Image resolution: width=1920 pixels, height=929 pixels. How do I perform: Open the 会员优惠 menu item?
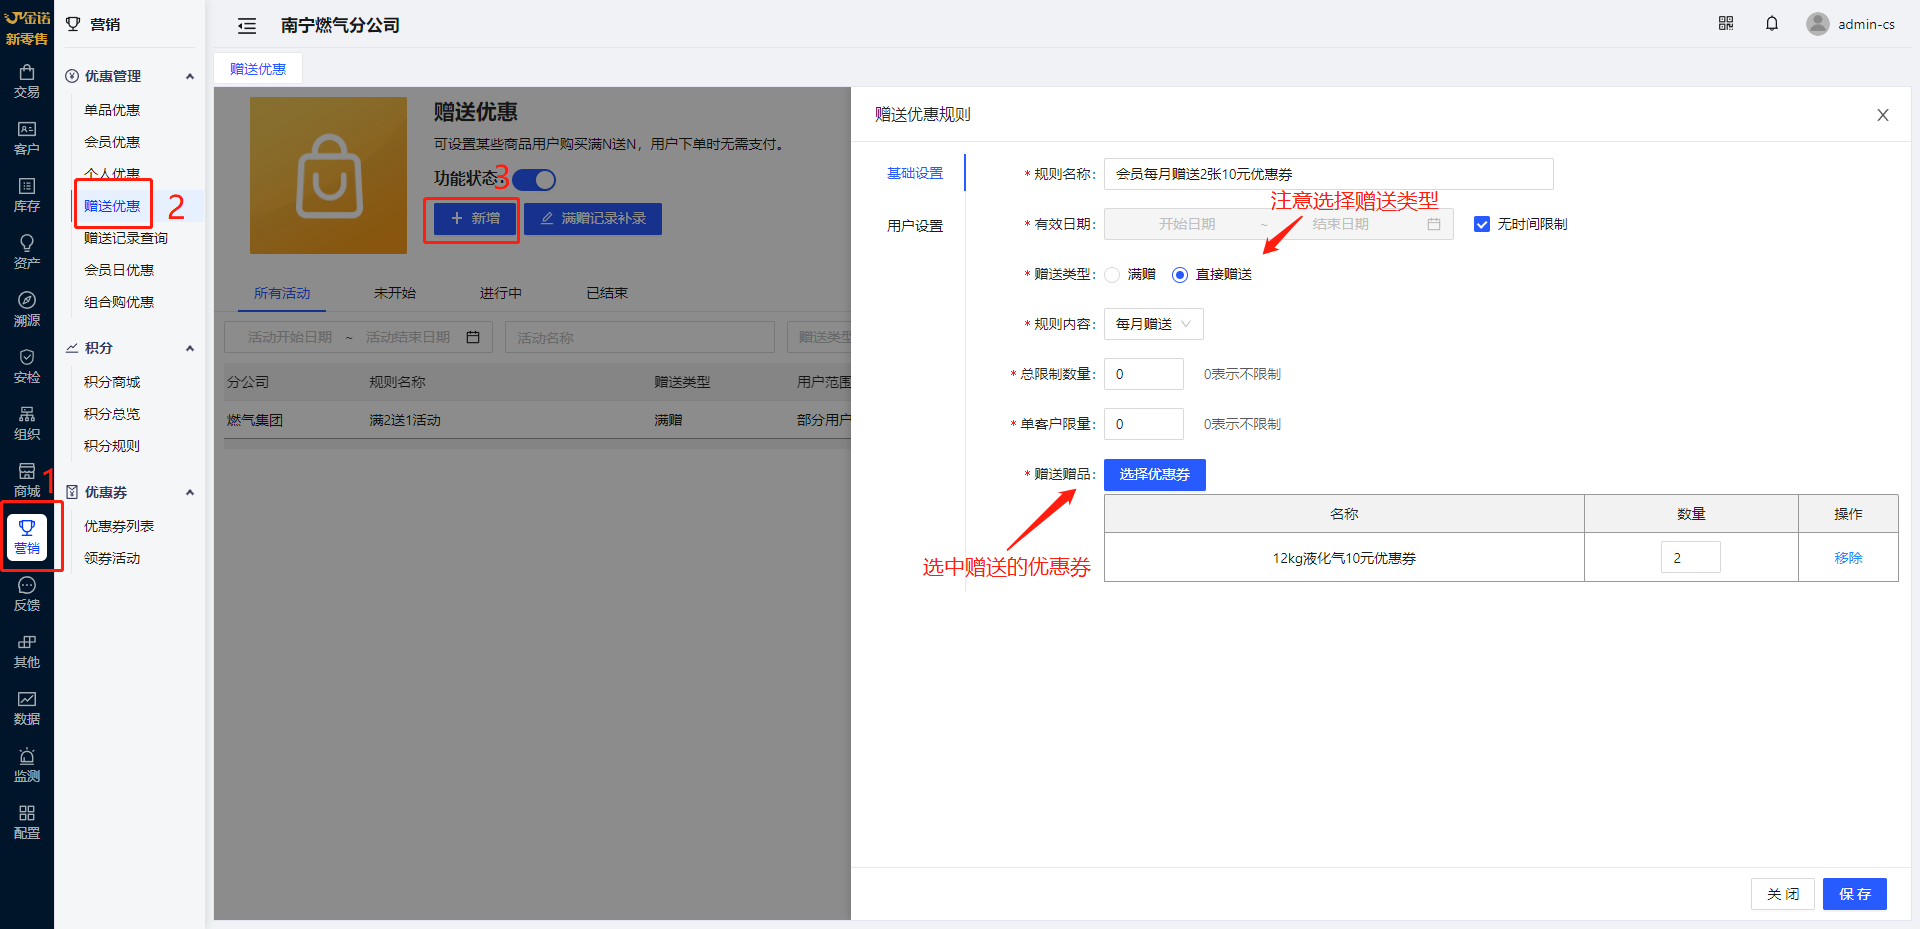(x=112, y=142)
